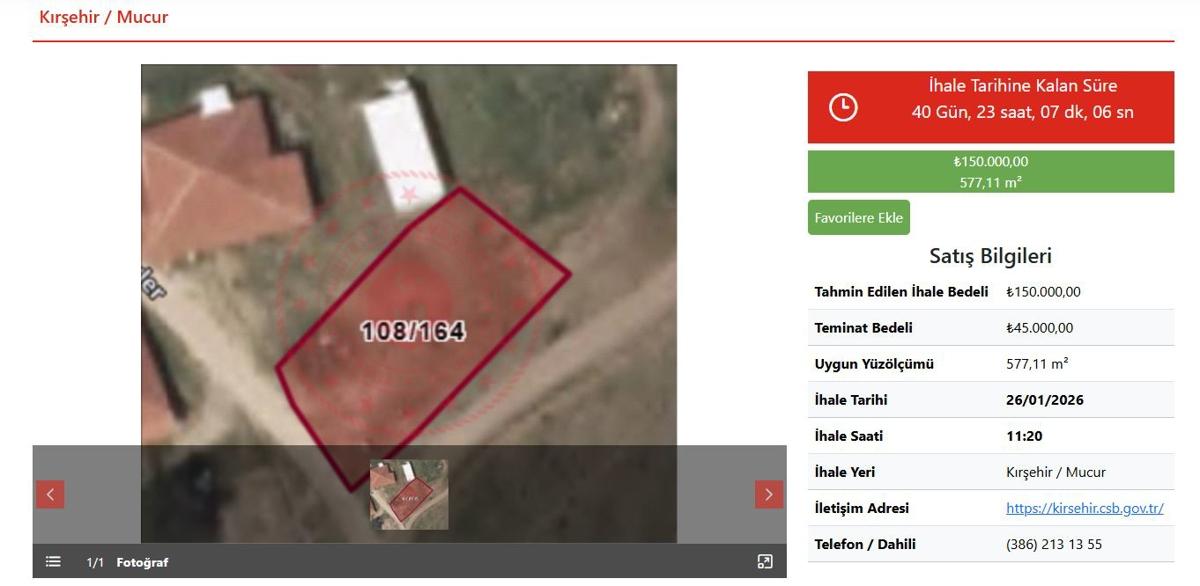Click the Satış Bilgileri section title
The width and height of the screenshot is (1200, 586).
coord(991,256)
